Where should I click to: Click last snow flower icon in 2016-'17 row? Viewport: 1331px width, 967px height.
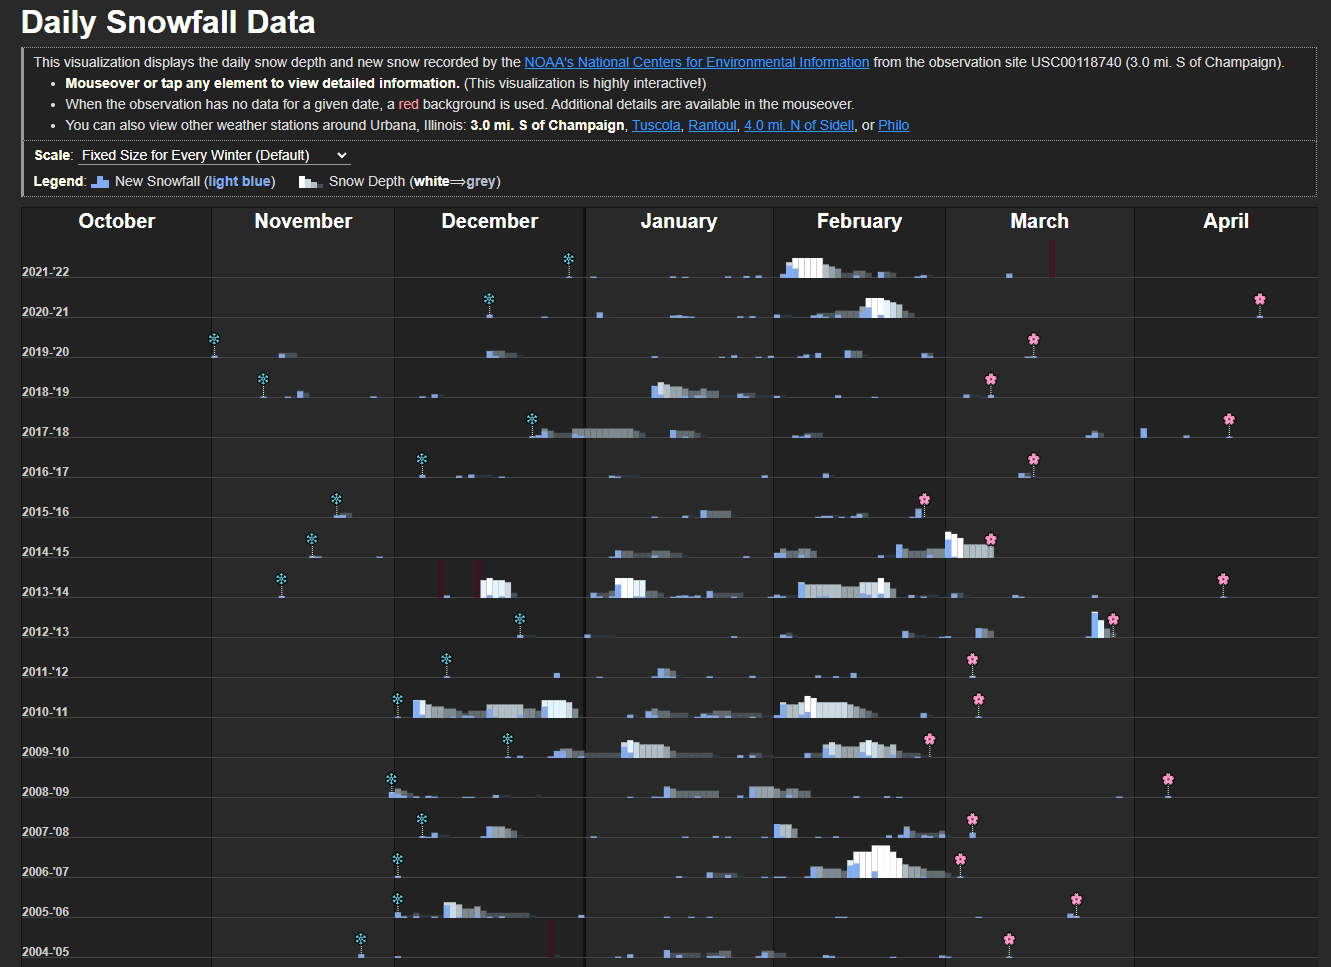point(1034,460)
